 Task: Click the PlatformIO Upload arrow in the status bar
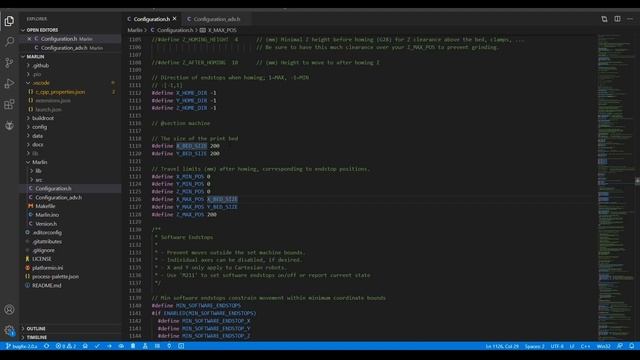[x=109, y=346]
